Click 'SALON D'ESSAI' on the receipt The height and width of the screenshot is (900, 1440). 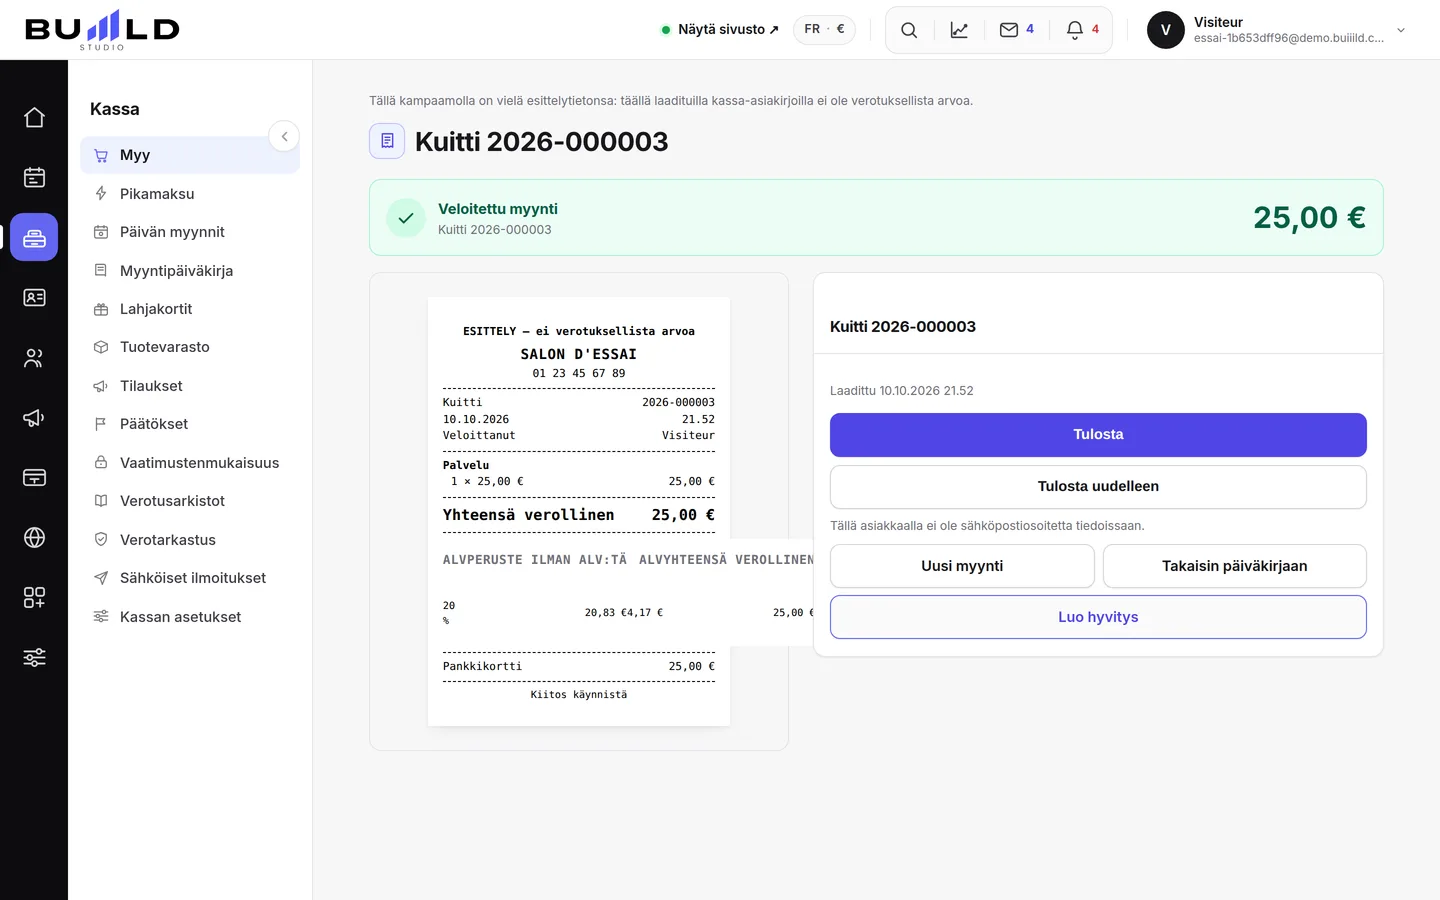[x=579, y=354]
